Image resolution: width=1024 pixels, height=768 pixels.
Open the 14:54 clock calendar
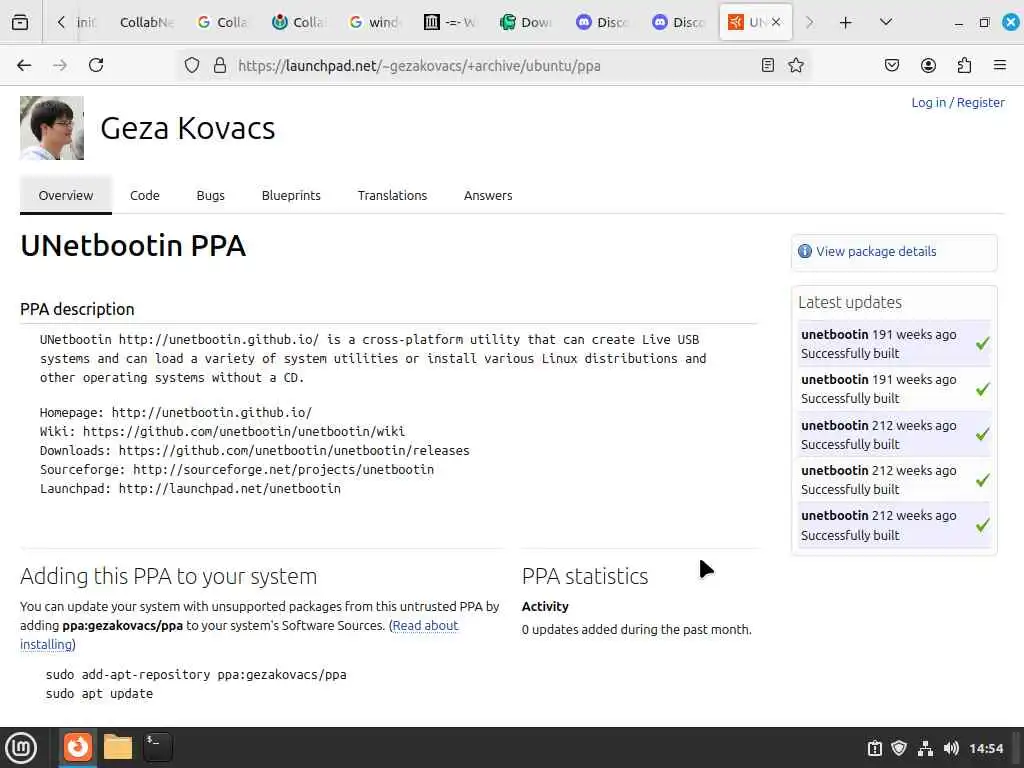point(985,748)
